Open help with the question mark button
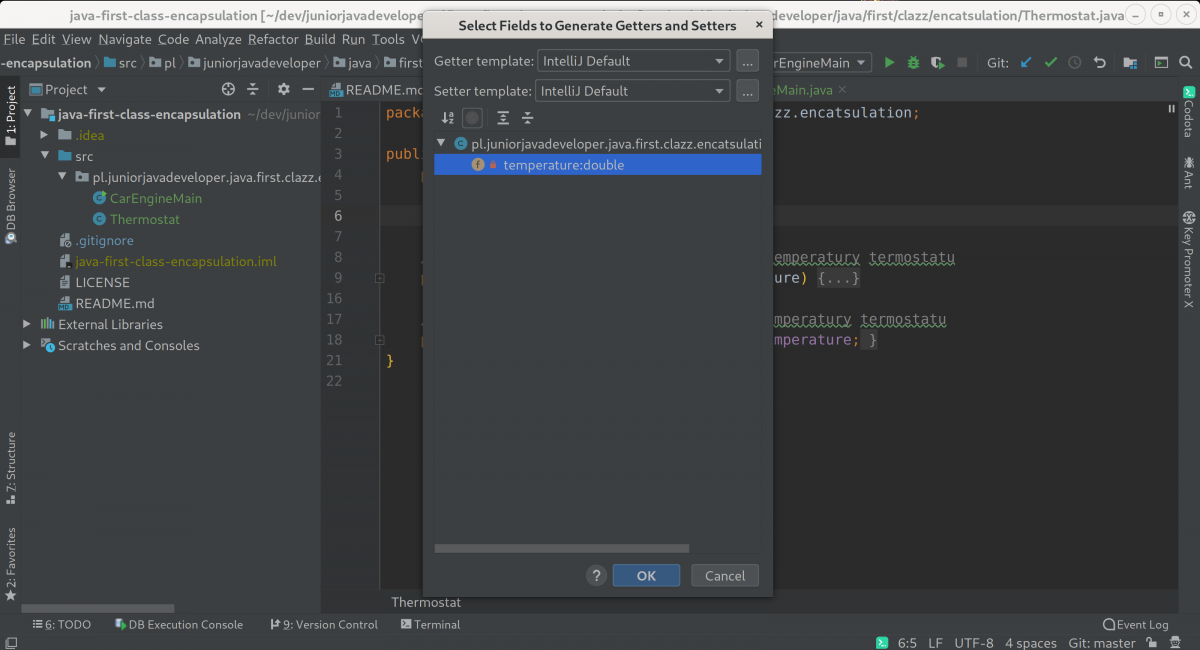Screen dimensions: 1200x650 coord(596,576)
